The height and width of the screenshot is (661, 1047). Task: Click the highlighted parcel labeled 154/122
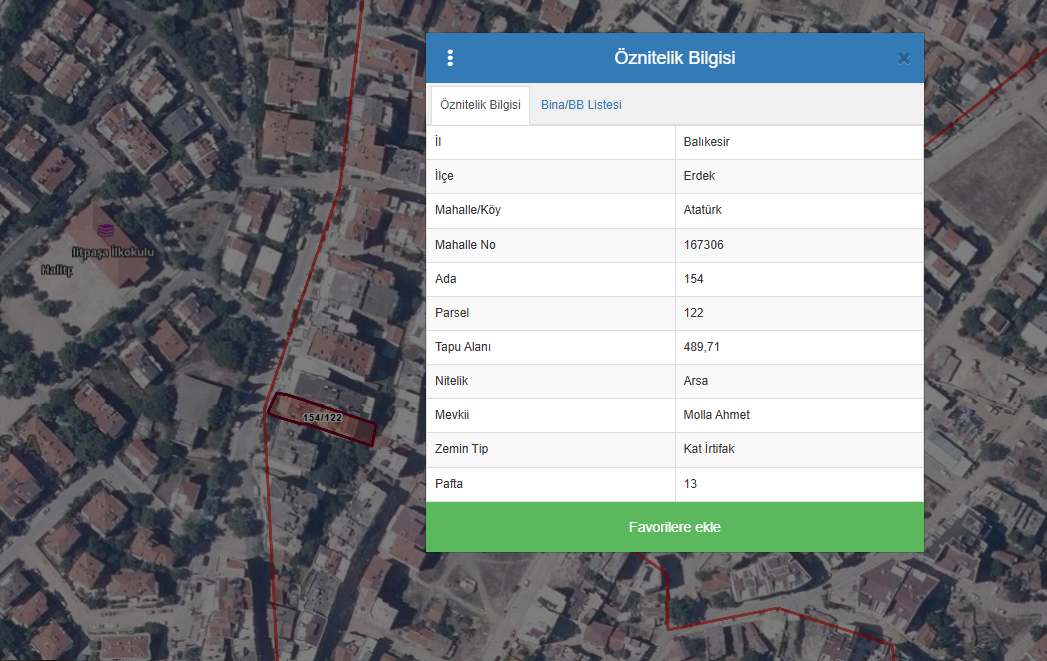click(x=322, y=418)
